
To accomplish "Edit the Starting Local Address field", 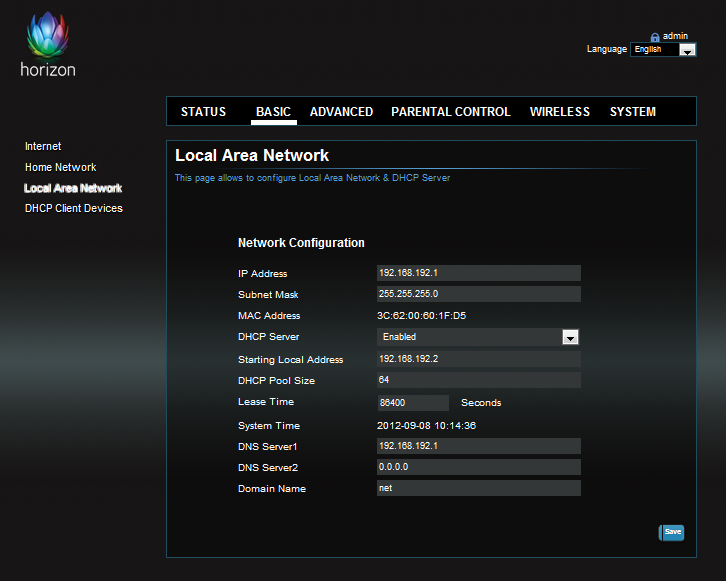I will click(479, 359).
